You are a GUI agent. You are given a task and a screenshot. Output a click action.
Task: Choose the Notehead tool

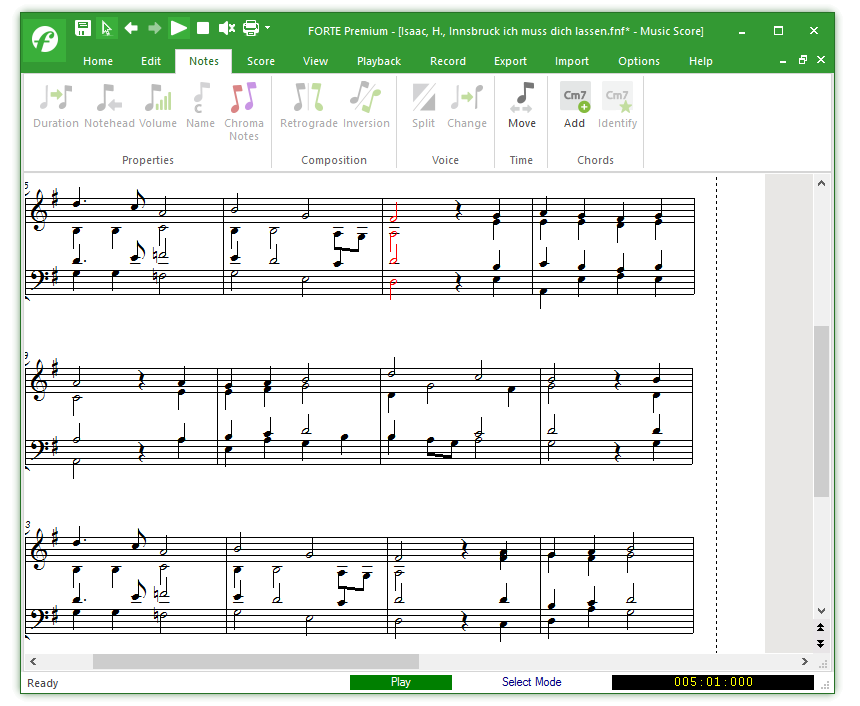point(109,106)
